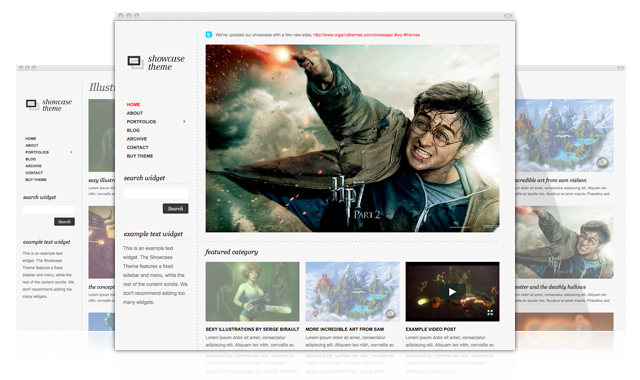Open Sexy Illustrations by Serge Birault thumbnail
The width and height of the screenshot is (640, 380).
(x=252, y=291)
